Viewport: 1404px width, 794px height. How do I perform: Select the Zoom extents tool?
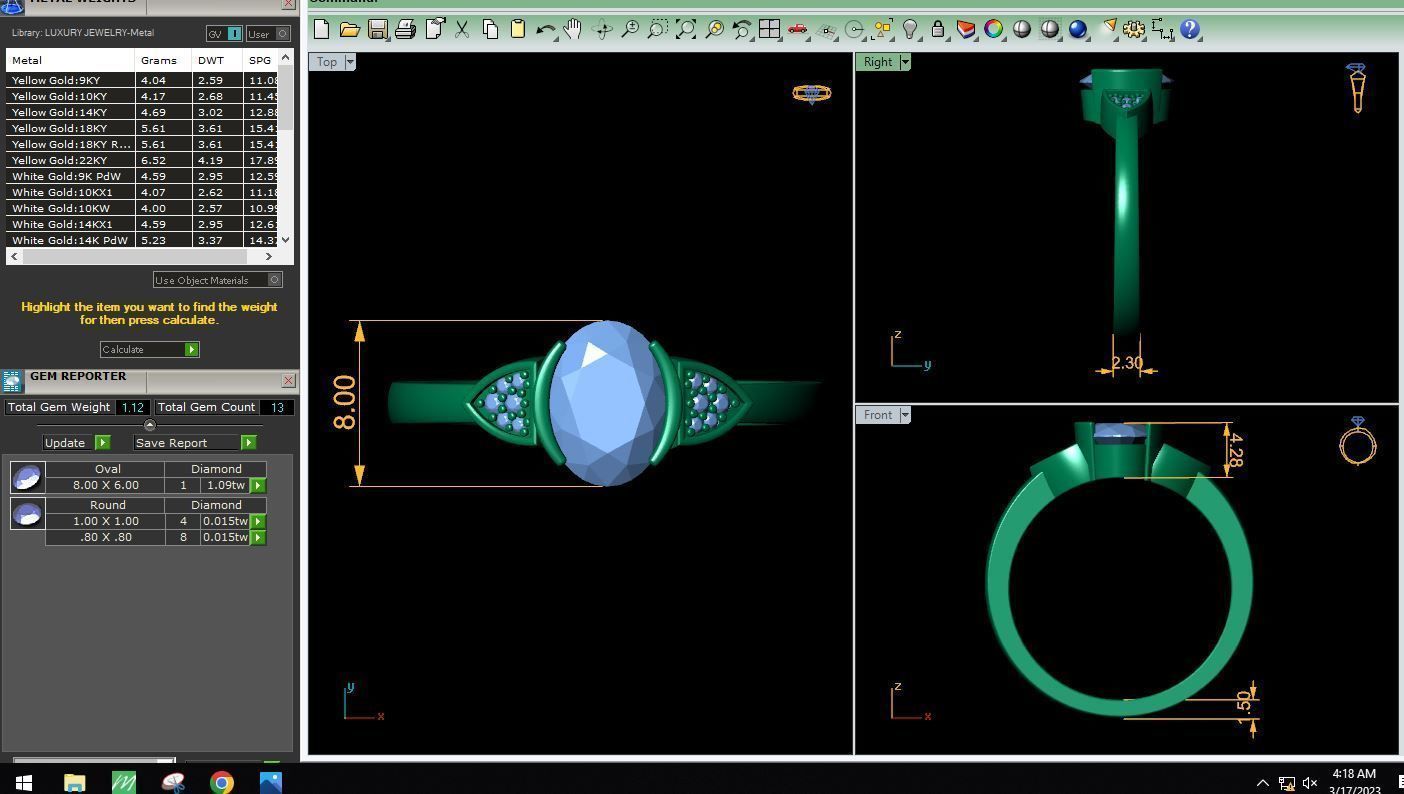(x=686, y=30)
